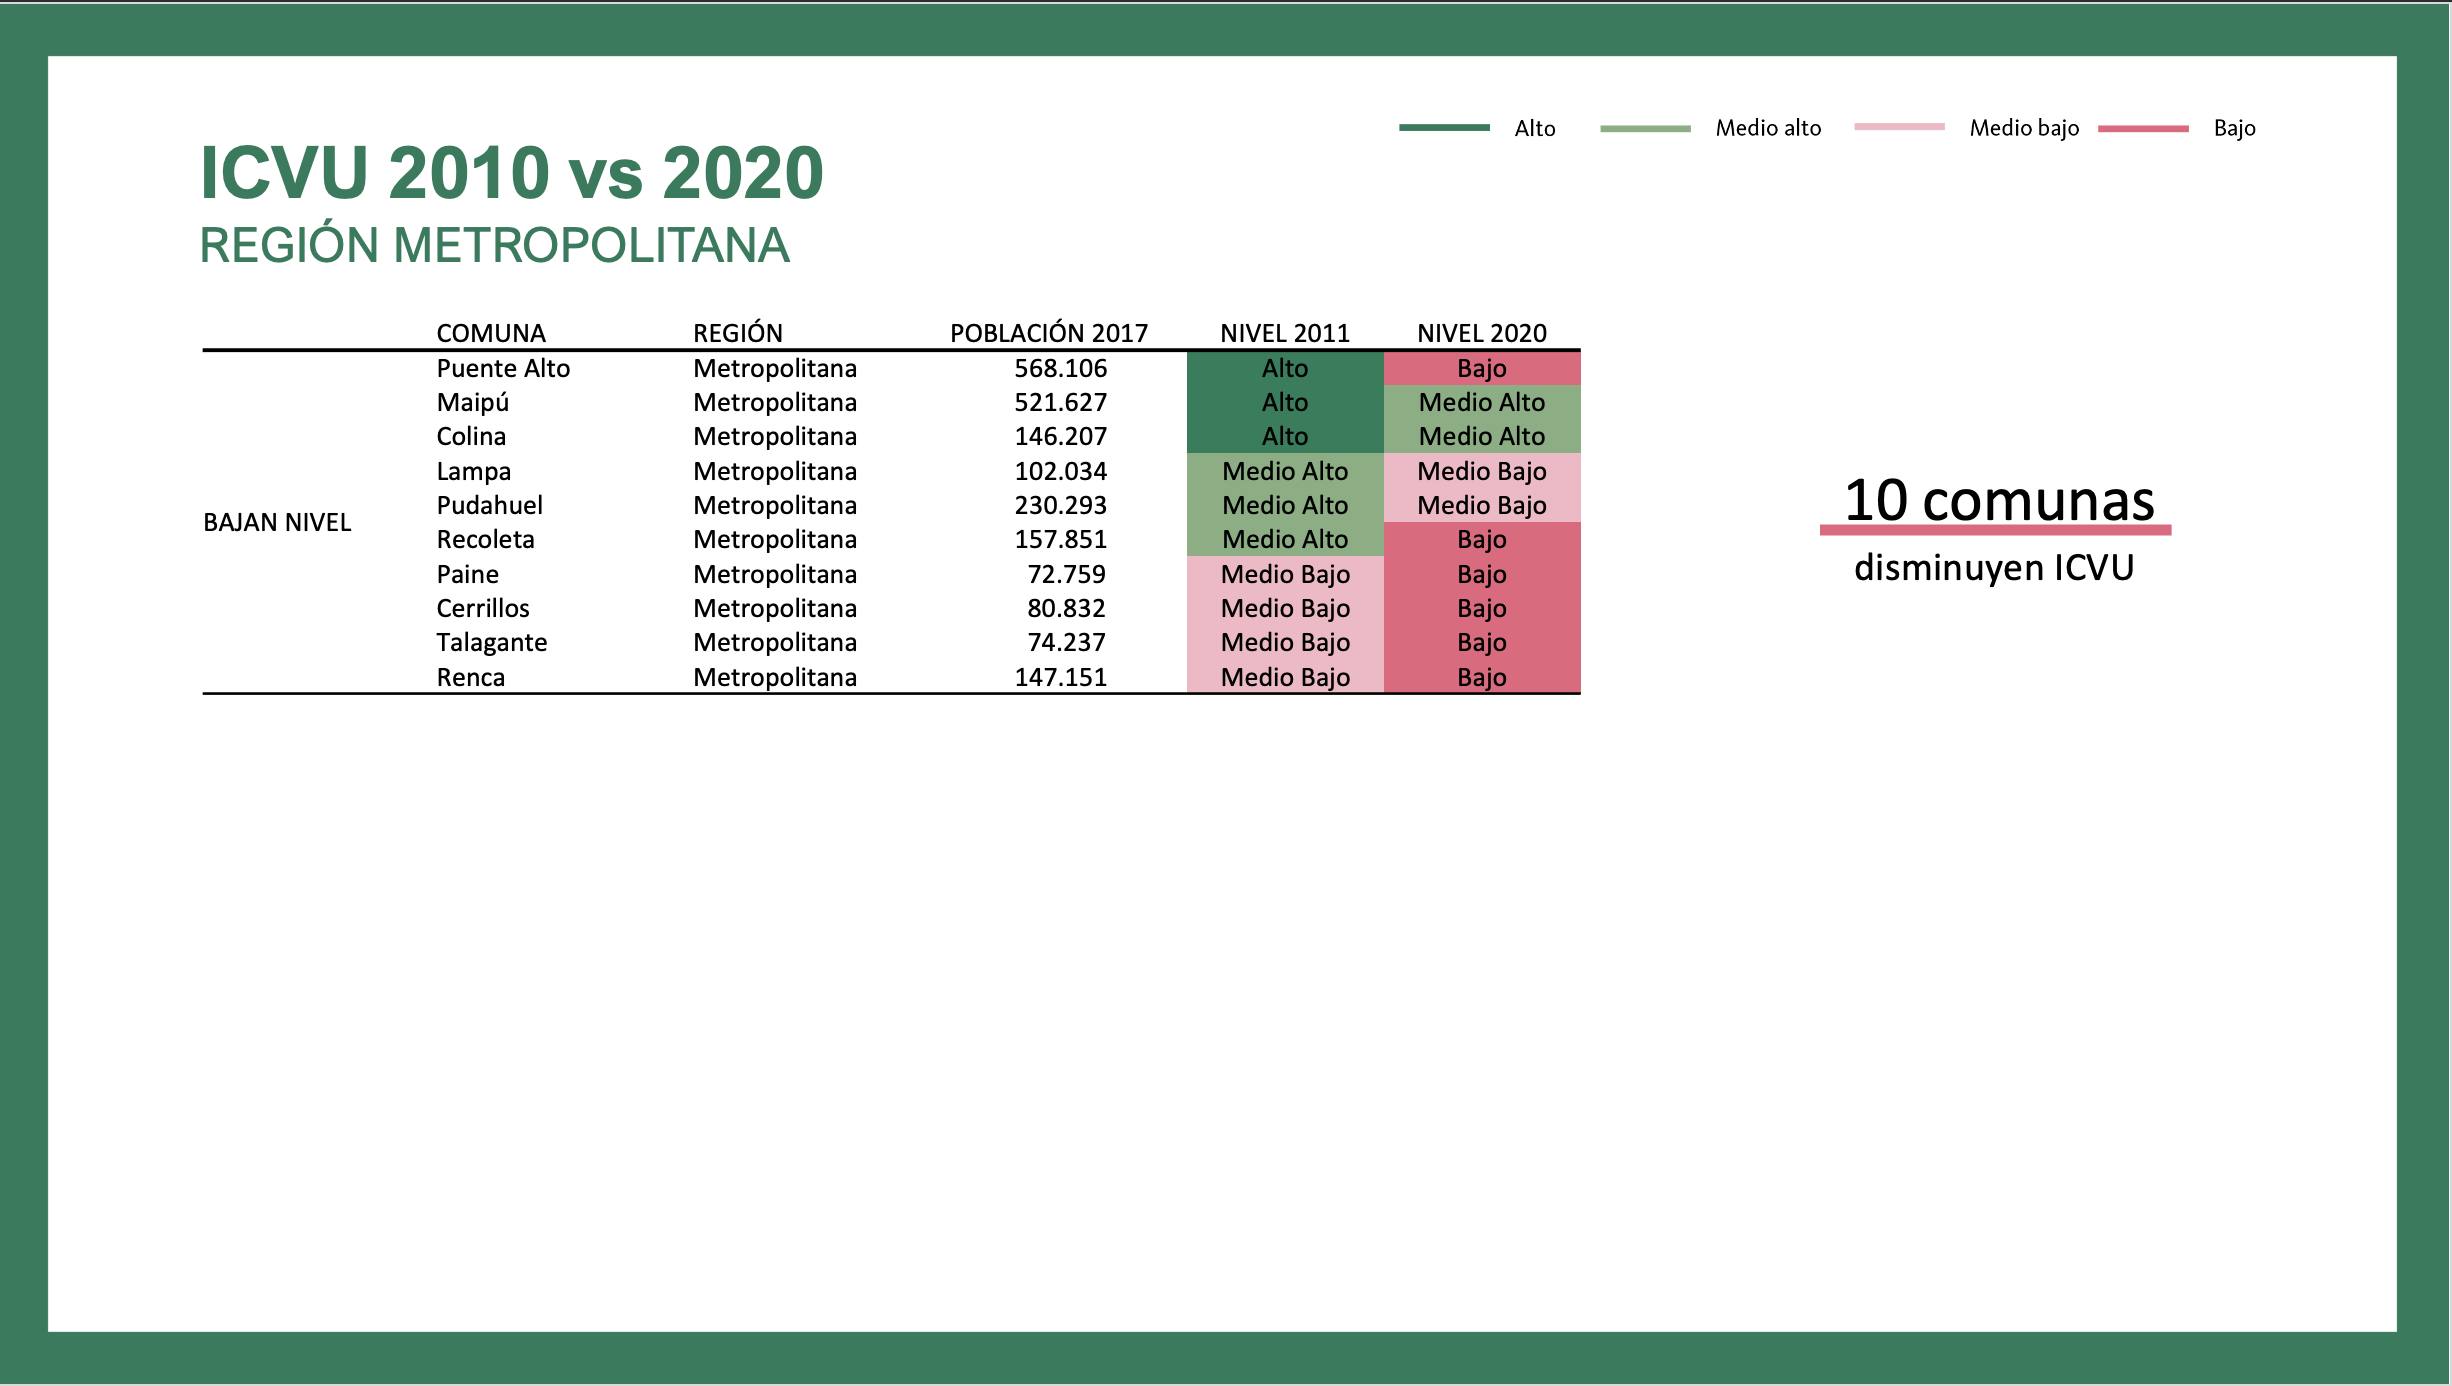Click the dark green Alto legend line
Screen dimensions: 2452x1386
[1444, 128]
